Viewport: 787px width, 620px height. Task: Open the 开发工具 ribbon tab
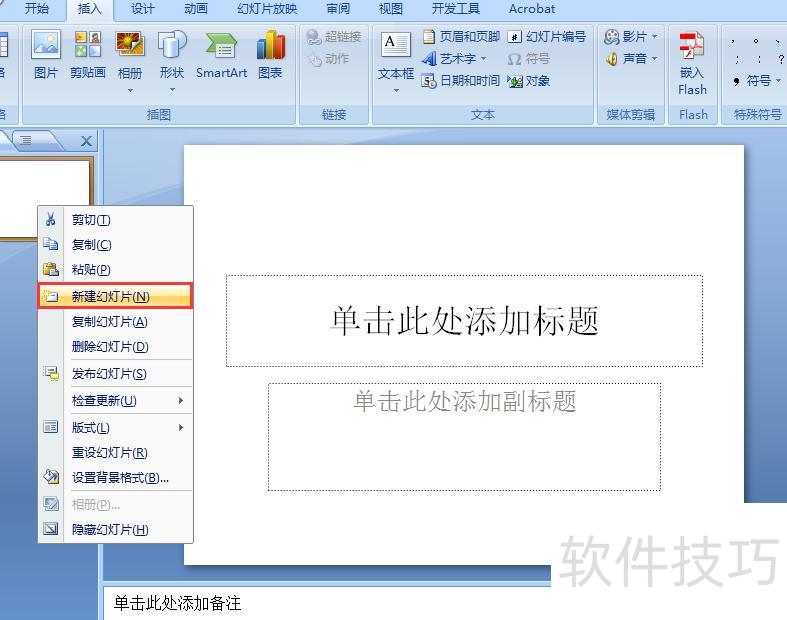pos(456,9)
